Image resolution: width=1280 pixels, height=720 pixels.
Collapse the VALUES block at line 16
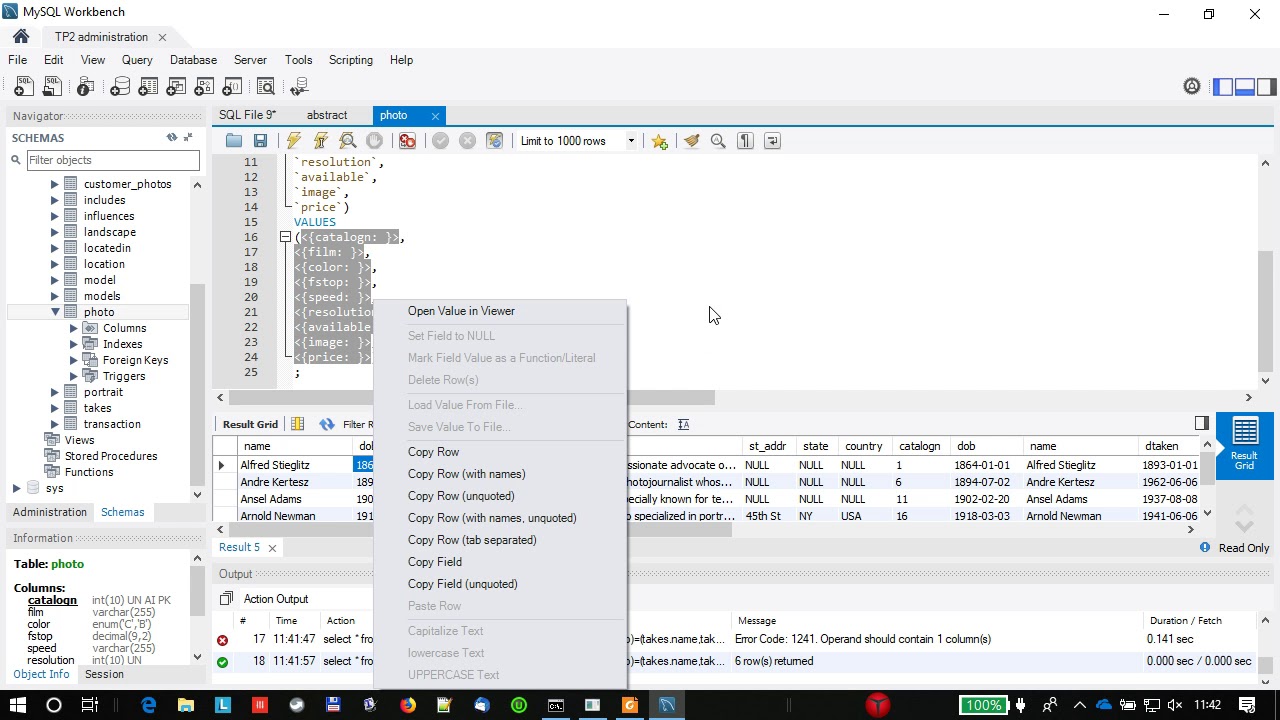[x=285, y=237]
